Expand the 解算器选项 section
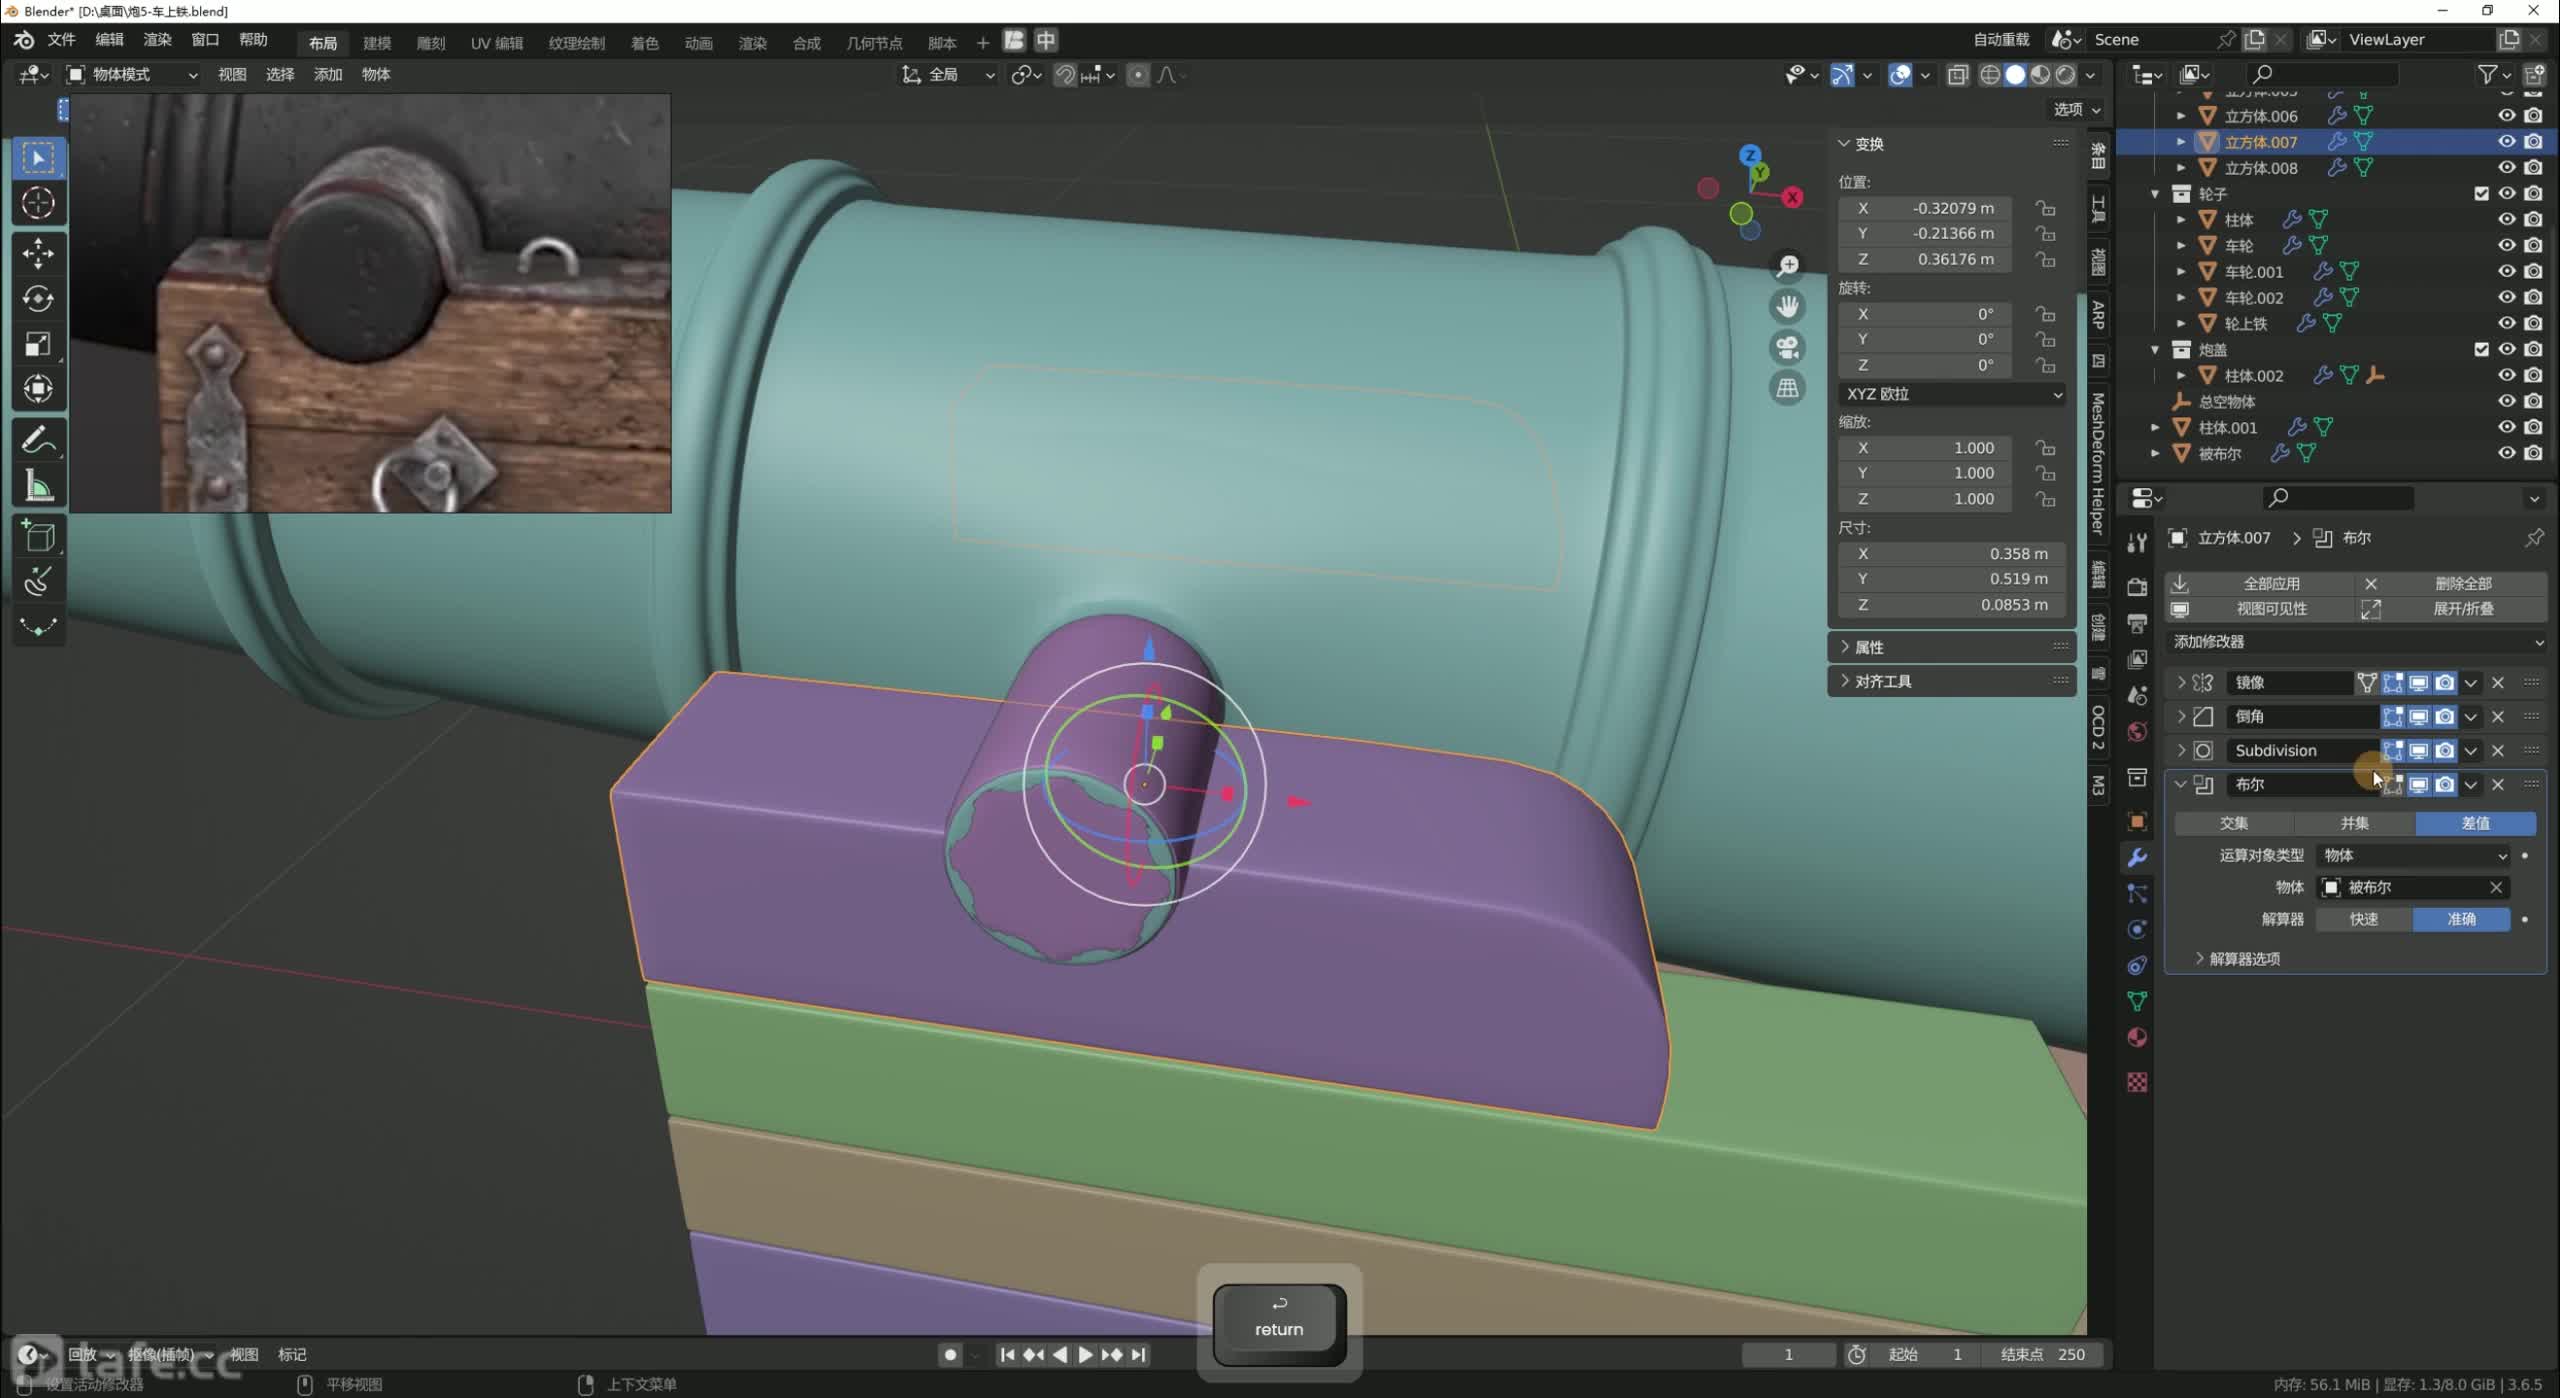This screenshot has height=1398, width=2560. (2238, 959)
